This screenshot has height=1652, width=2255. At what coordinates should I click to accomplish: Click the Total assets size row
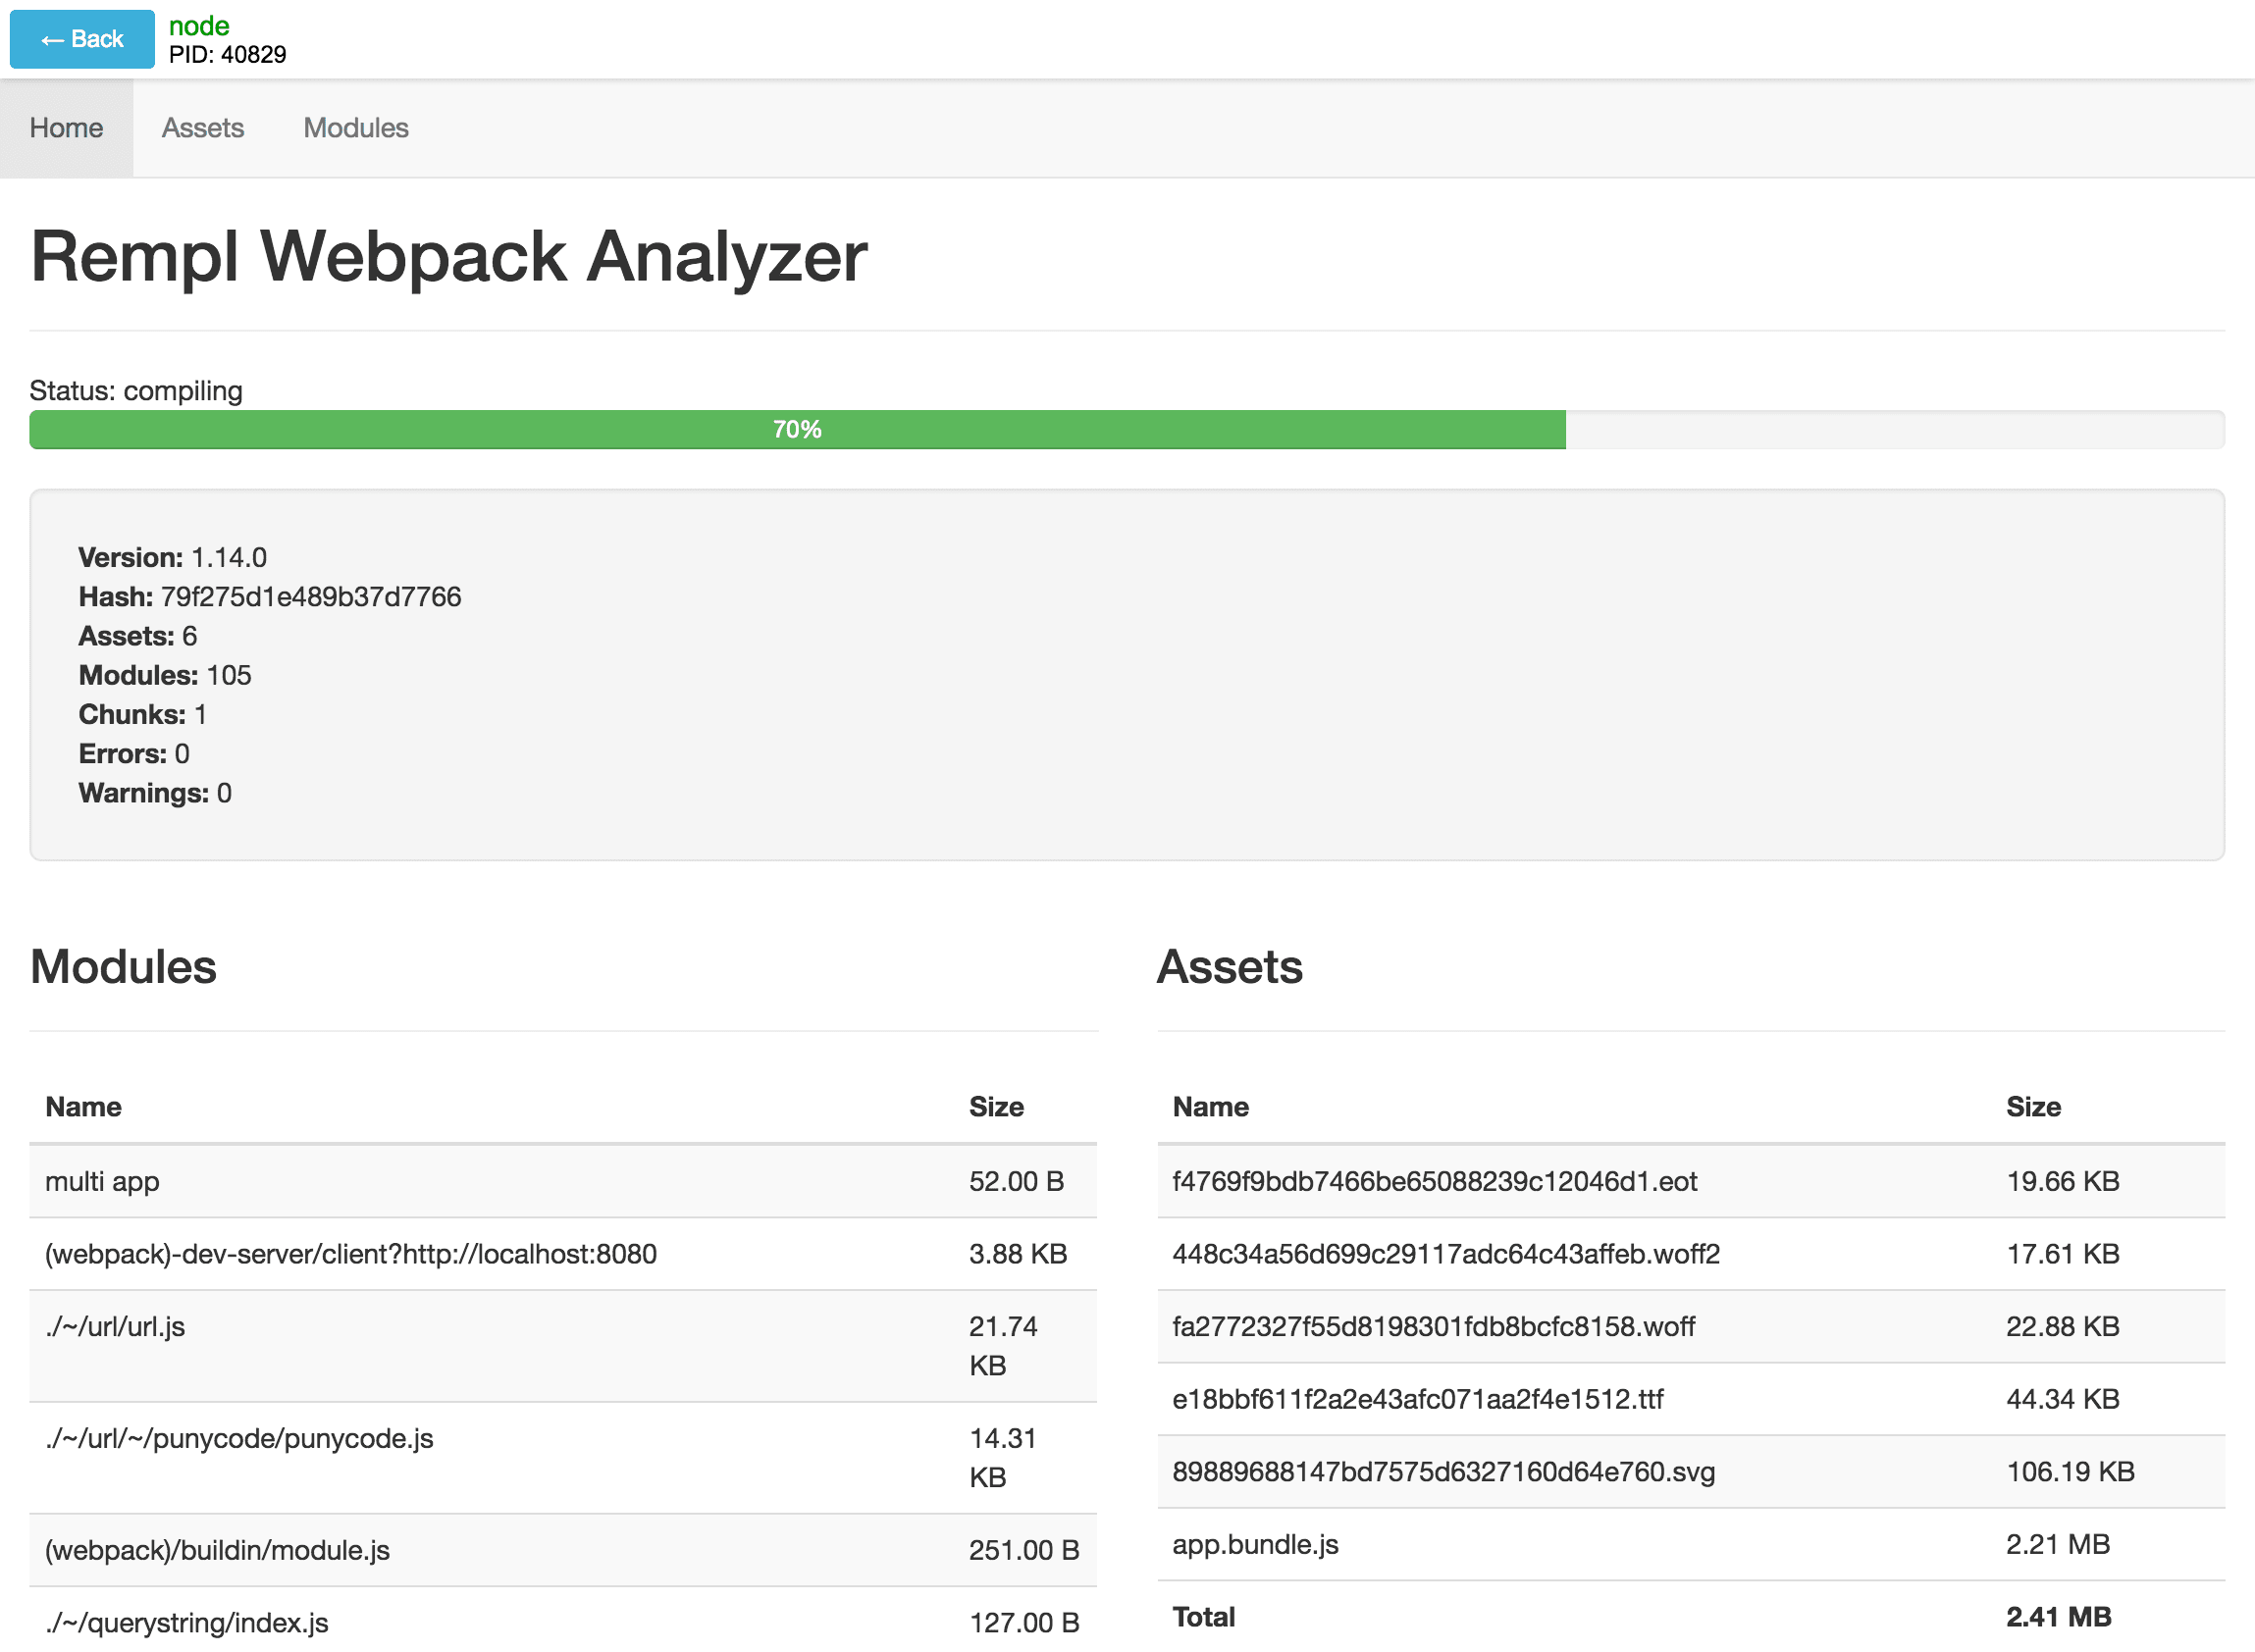1203,1616
